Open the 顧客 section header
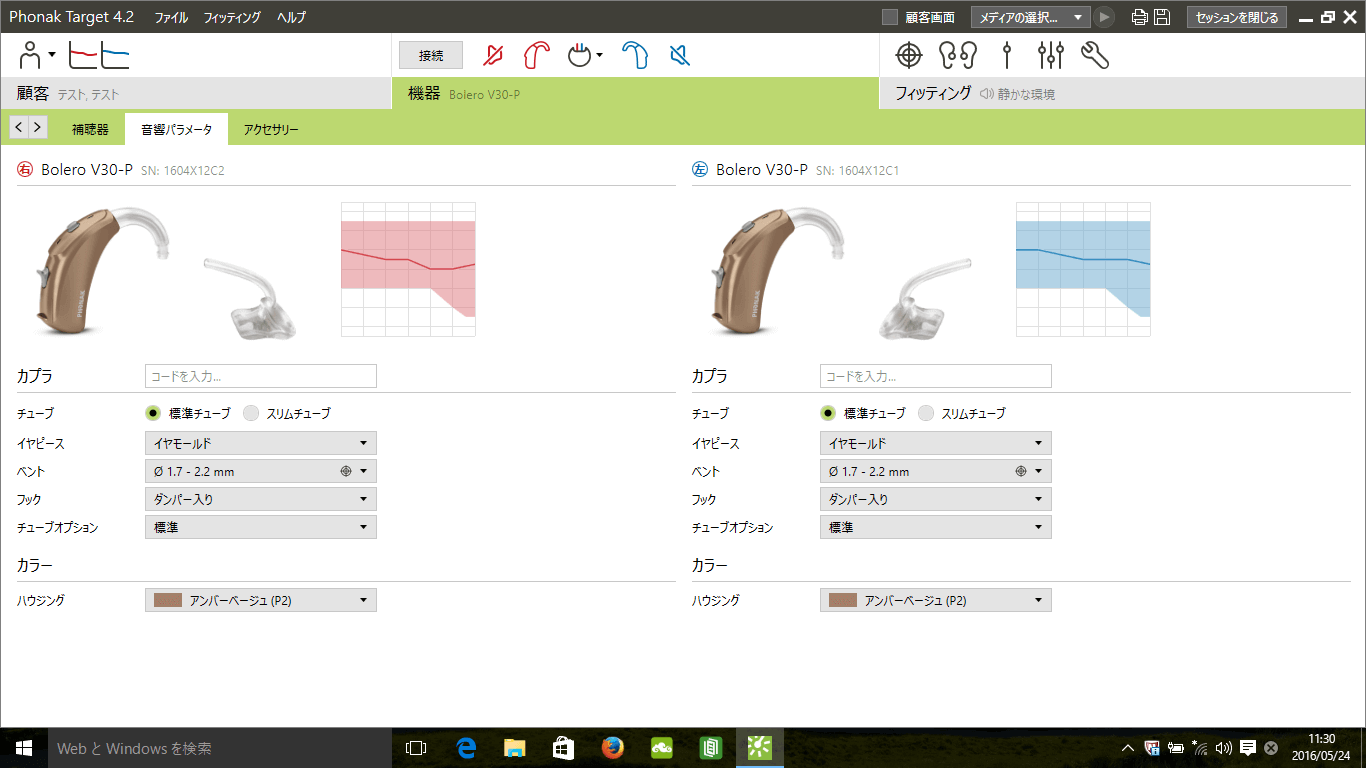This screenshot has height=768, width=1366. (x=195, y=93)
